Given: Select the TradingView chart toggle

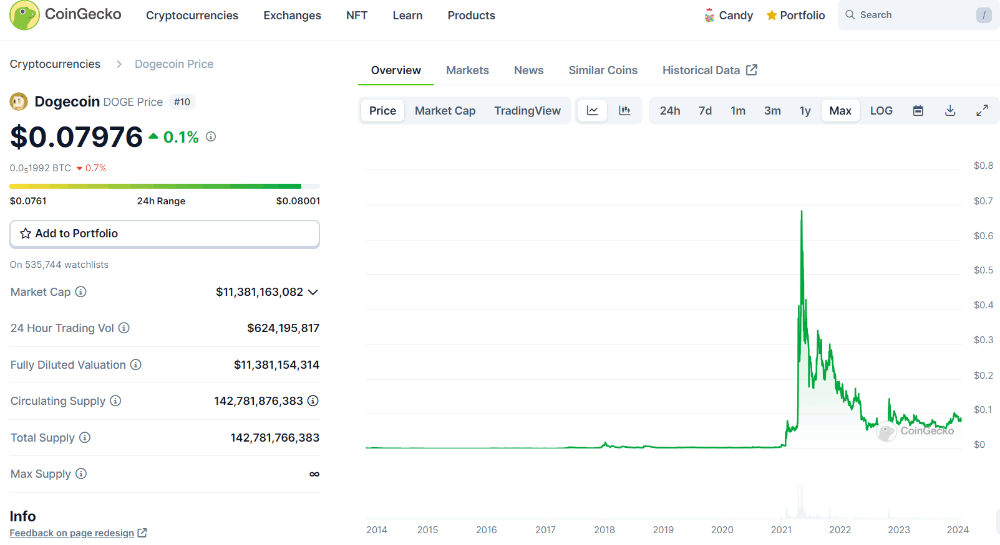Looking at the screenshot, I should (527, 111).
